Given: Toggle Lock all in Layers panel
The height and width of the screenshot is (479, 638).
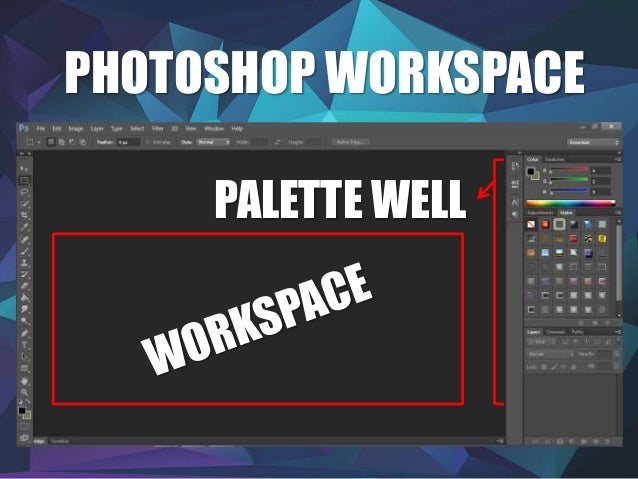Looking at the screenshot, I should click(573, 367).
